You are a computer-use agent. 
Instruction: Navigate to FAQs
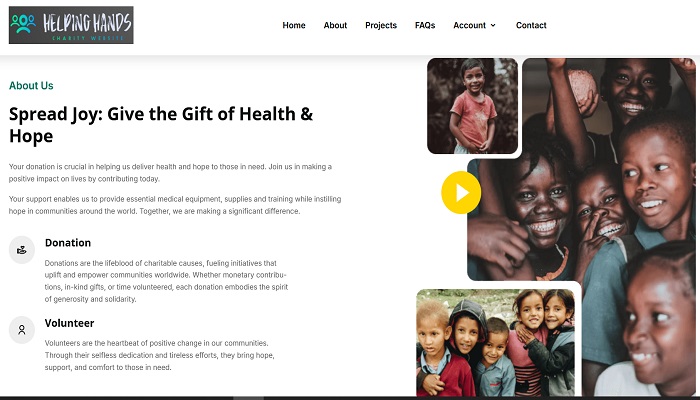(x=425, y=25)
